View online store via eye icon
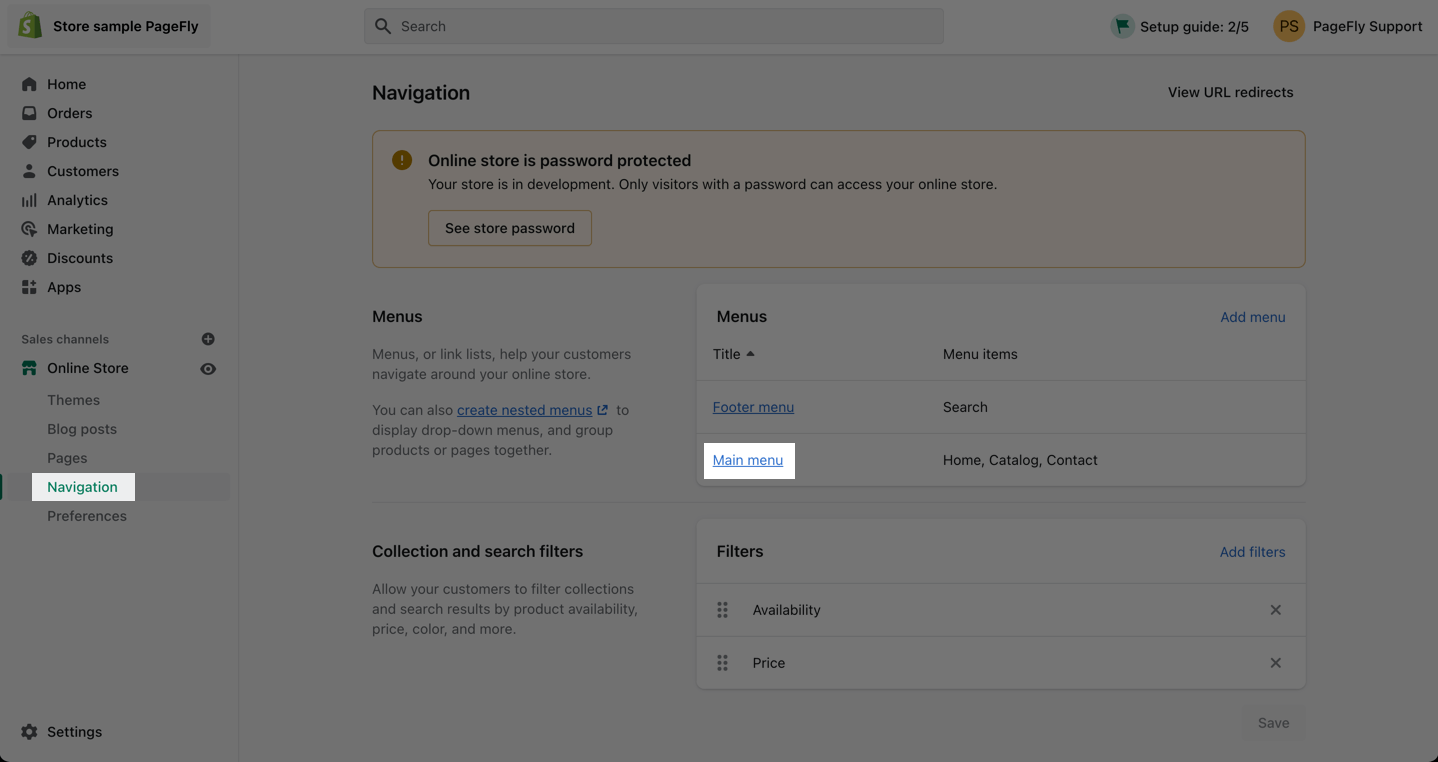 click(208, 369)
